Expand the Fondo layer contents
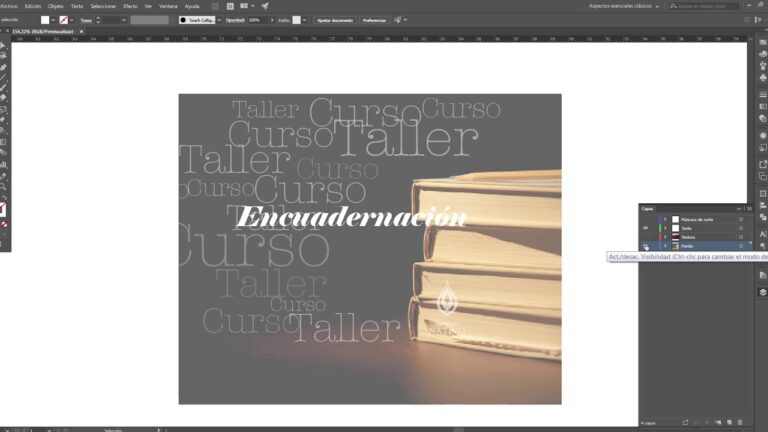768x432 pixels. click(665, 246)
